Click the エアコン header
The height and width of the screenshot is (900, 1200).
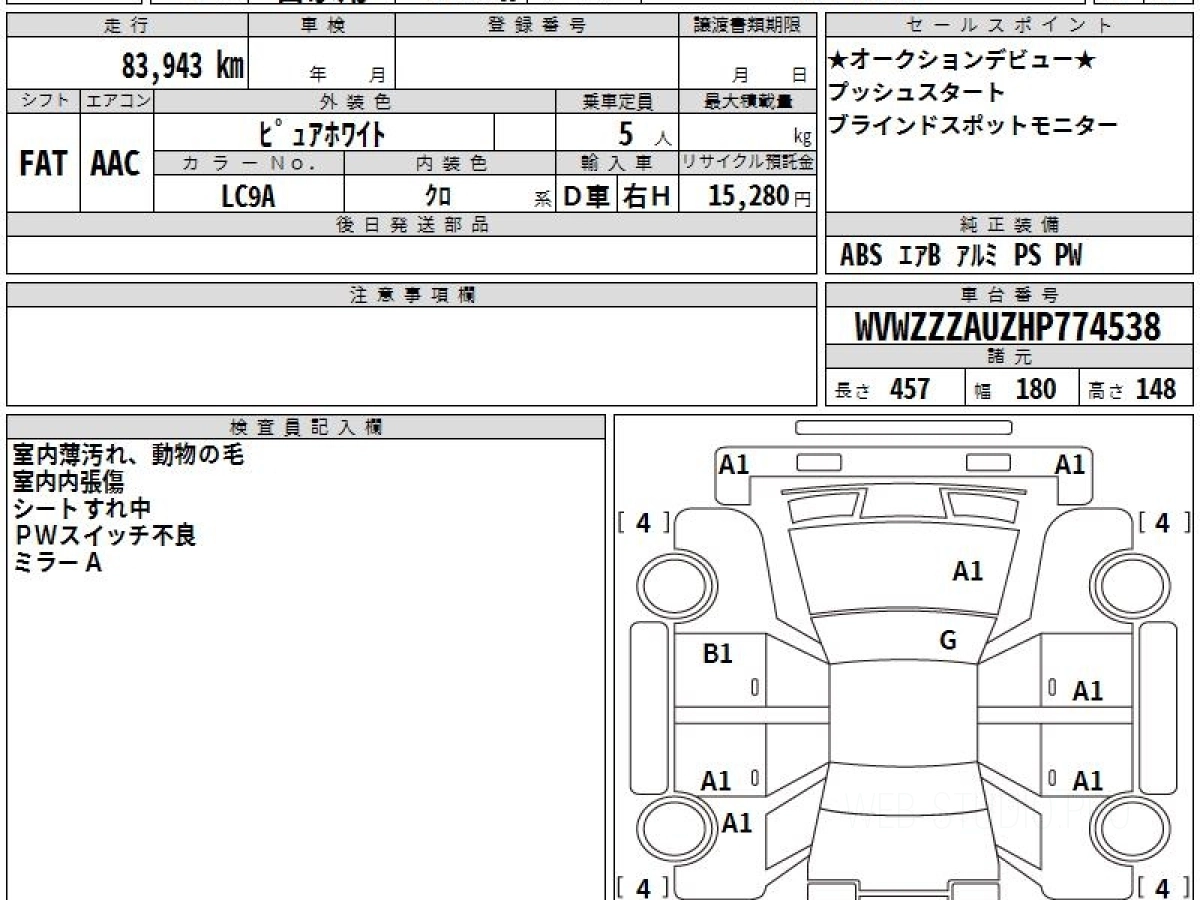(117, 101)
